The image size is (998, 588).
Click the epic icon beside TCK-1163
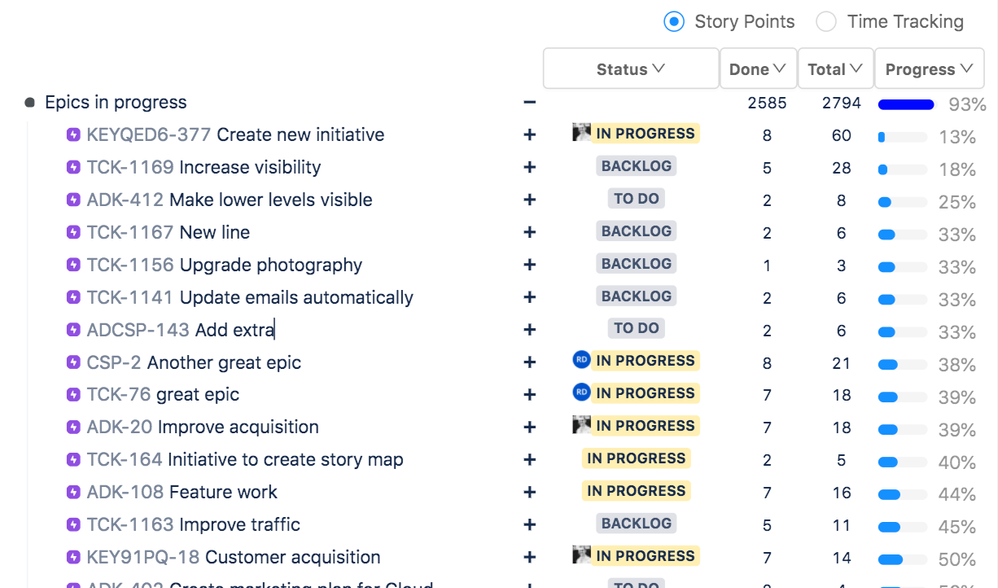coord(73,524)
